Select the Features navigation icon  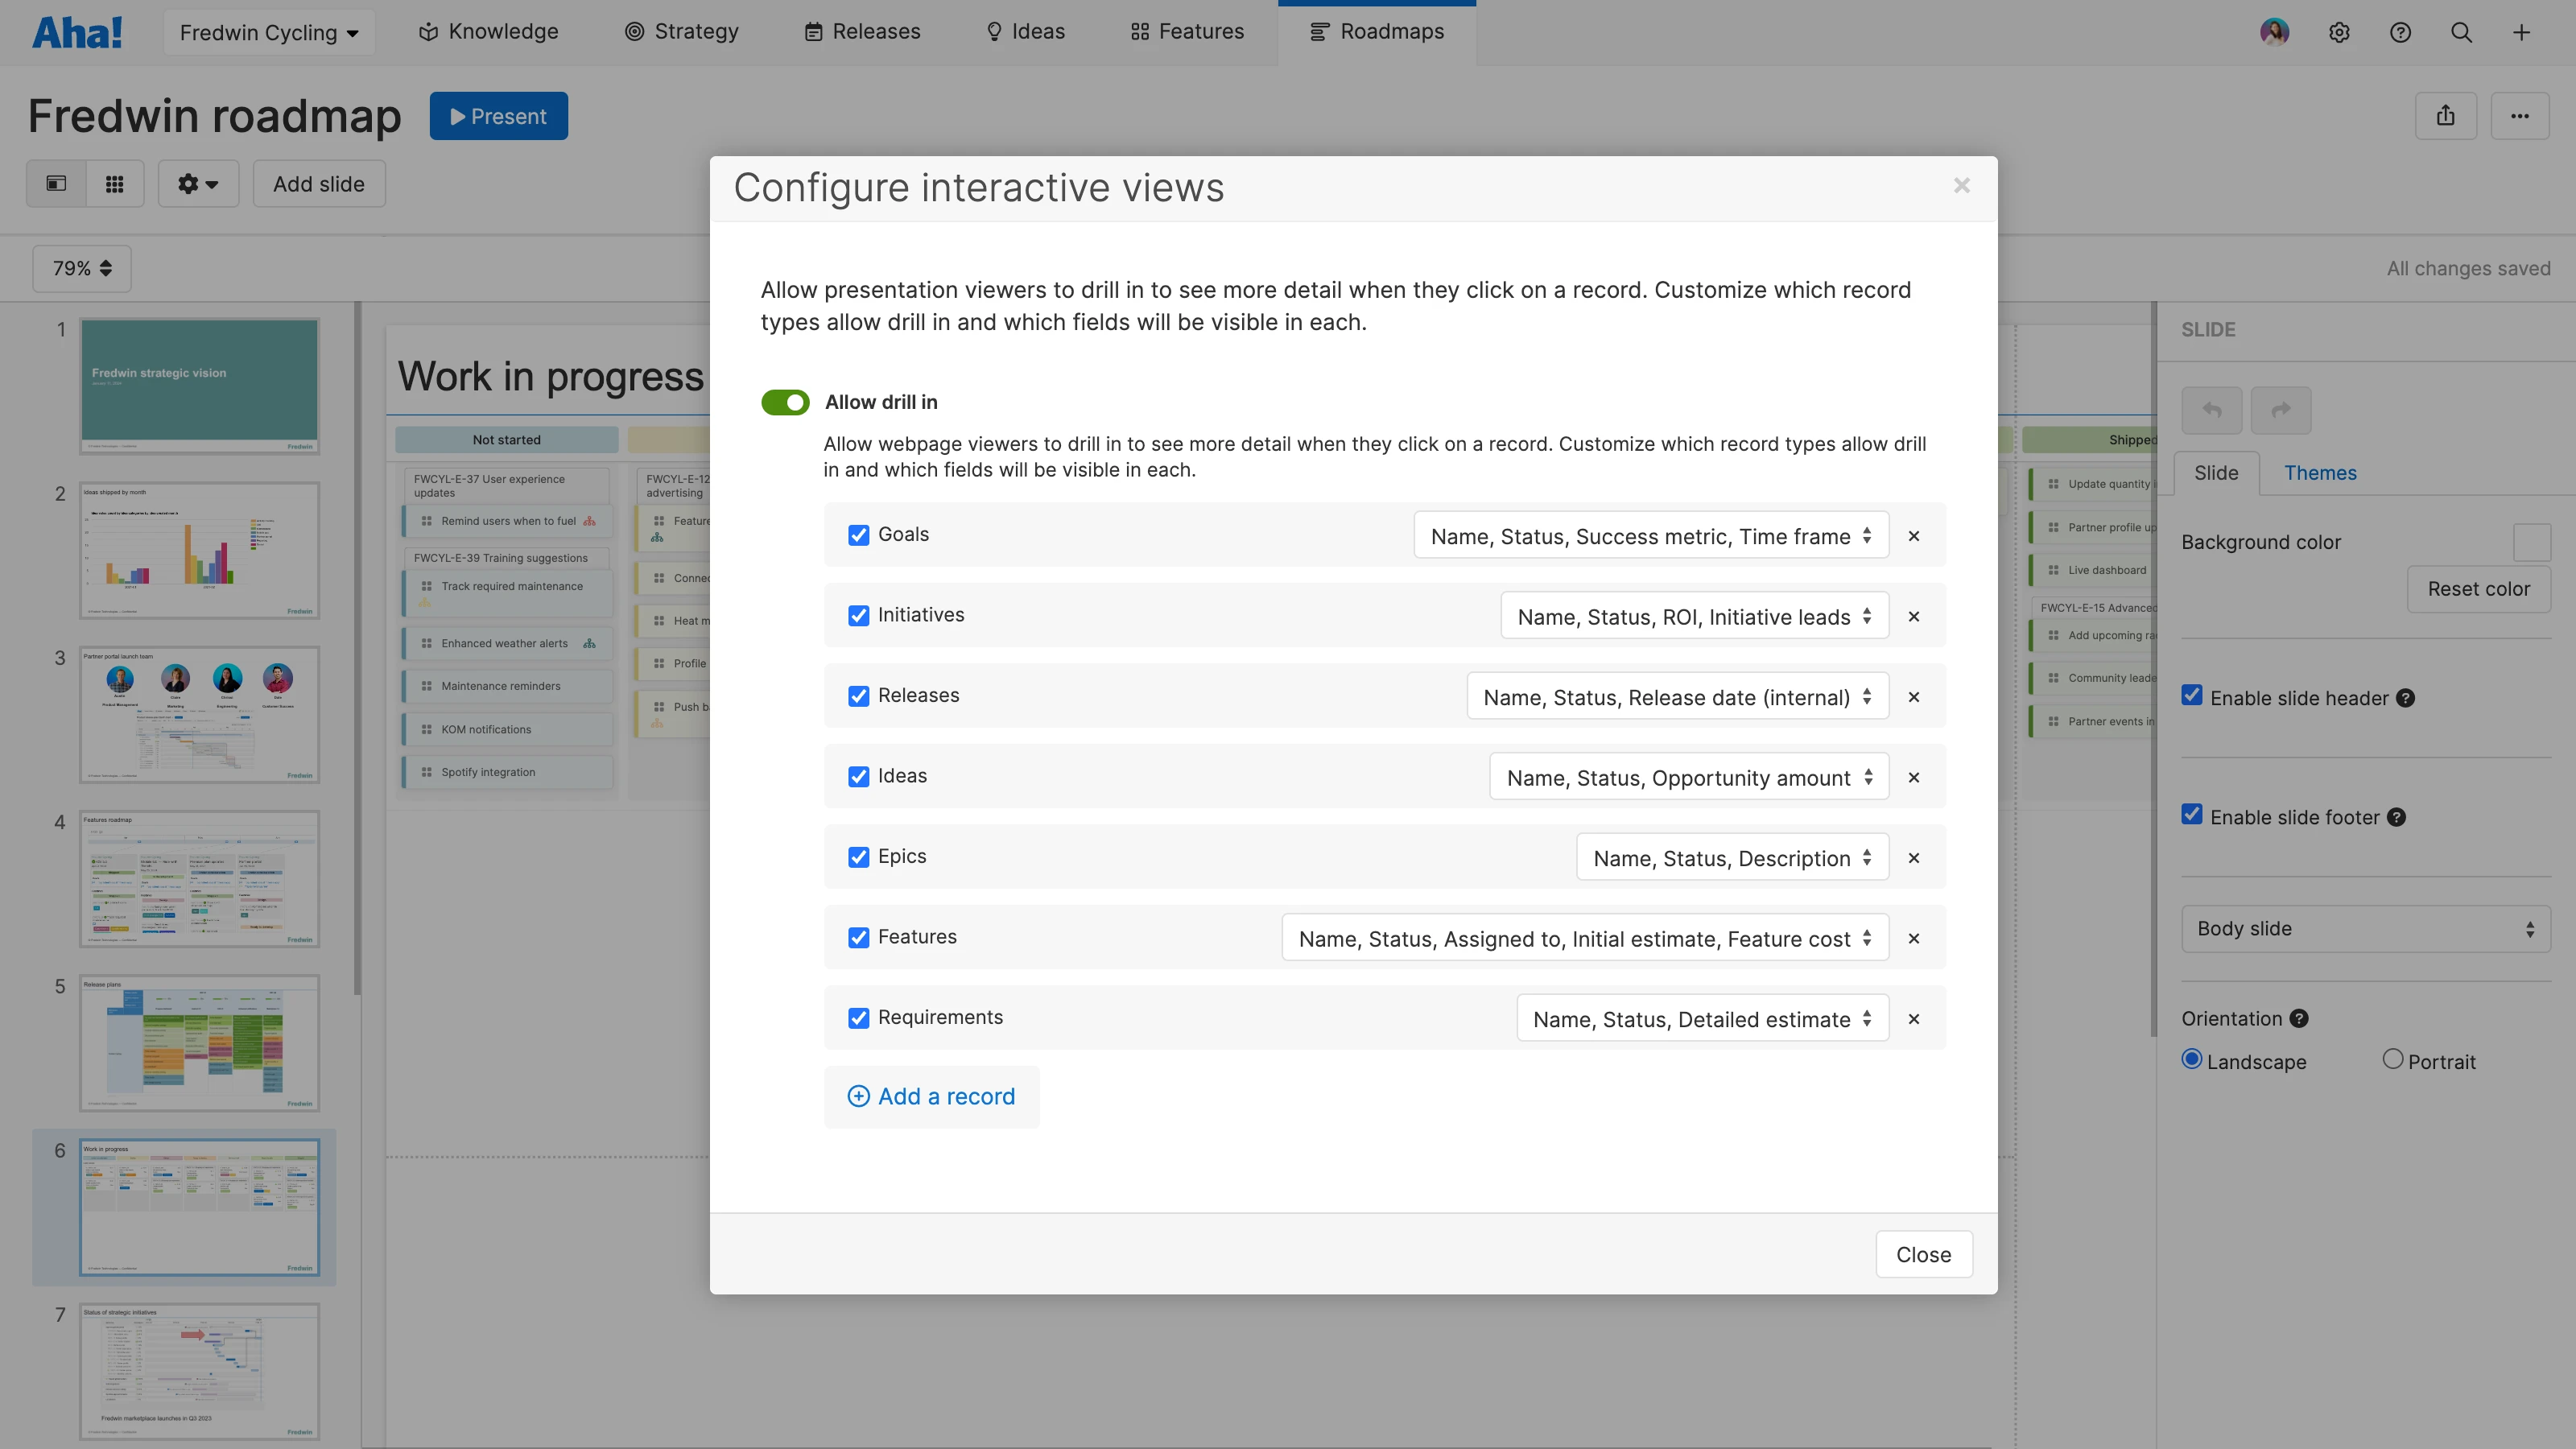point(1139,31)
